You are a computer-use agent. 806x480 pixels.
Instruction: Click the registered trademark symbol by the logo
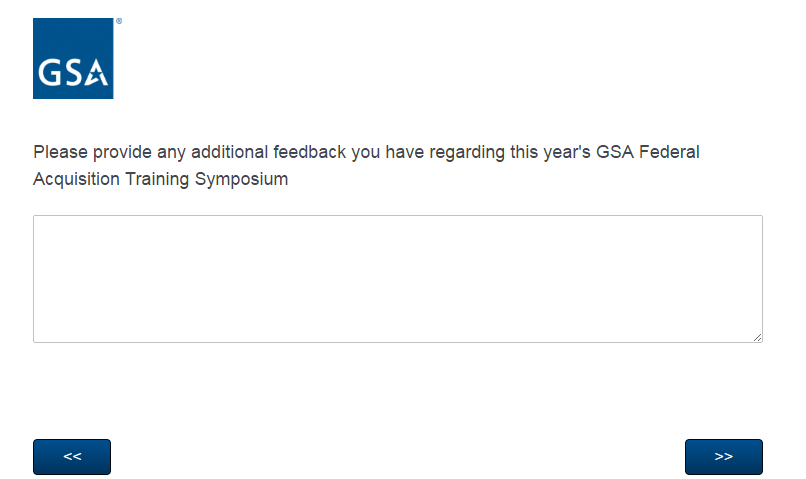tap(119, 20)
